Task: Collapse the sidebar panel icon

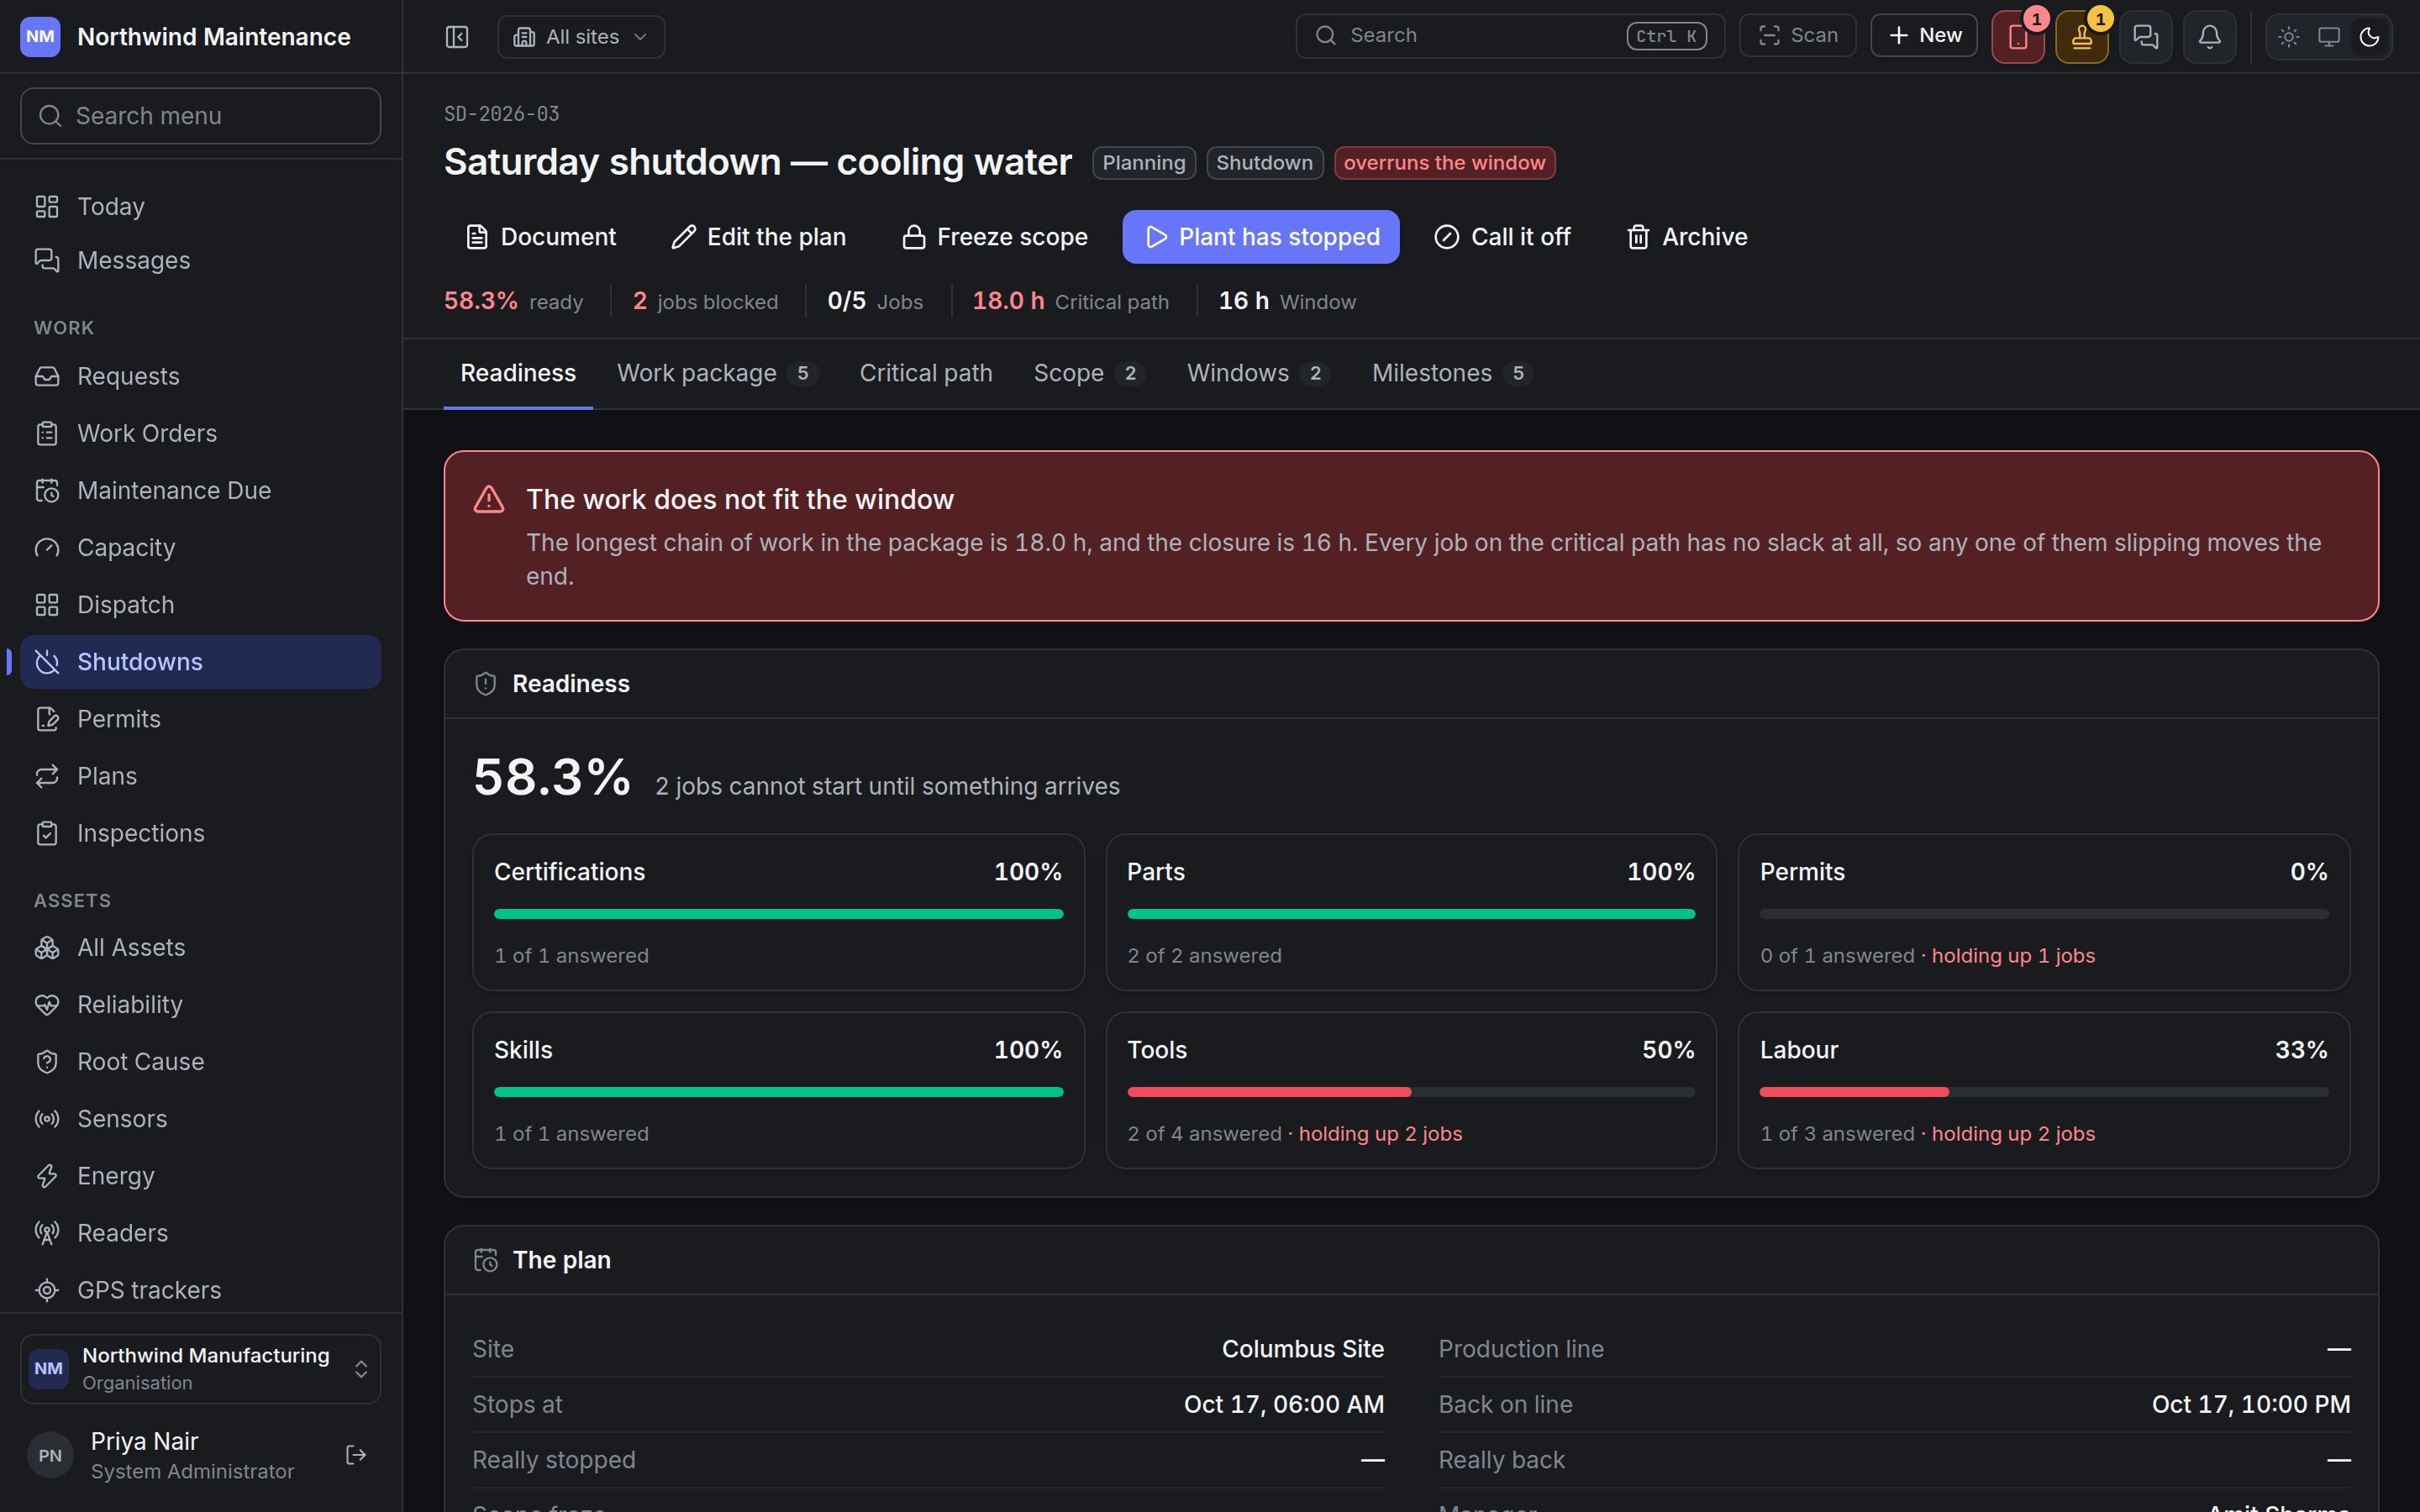Action: coord(457,37)
